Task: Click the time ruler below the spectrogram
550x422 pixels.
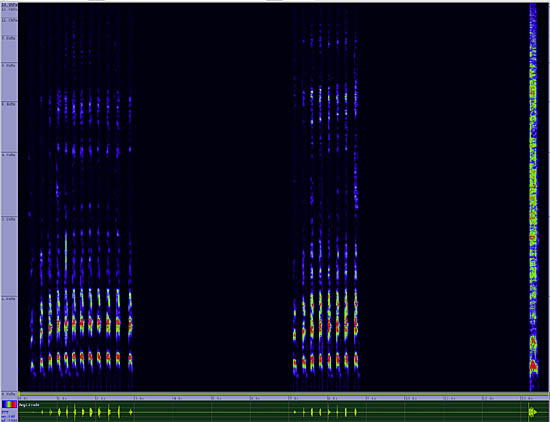Action: [284, 398]
